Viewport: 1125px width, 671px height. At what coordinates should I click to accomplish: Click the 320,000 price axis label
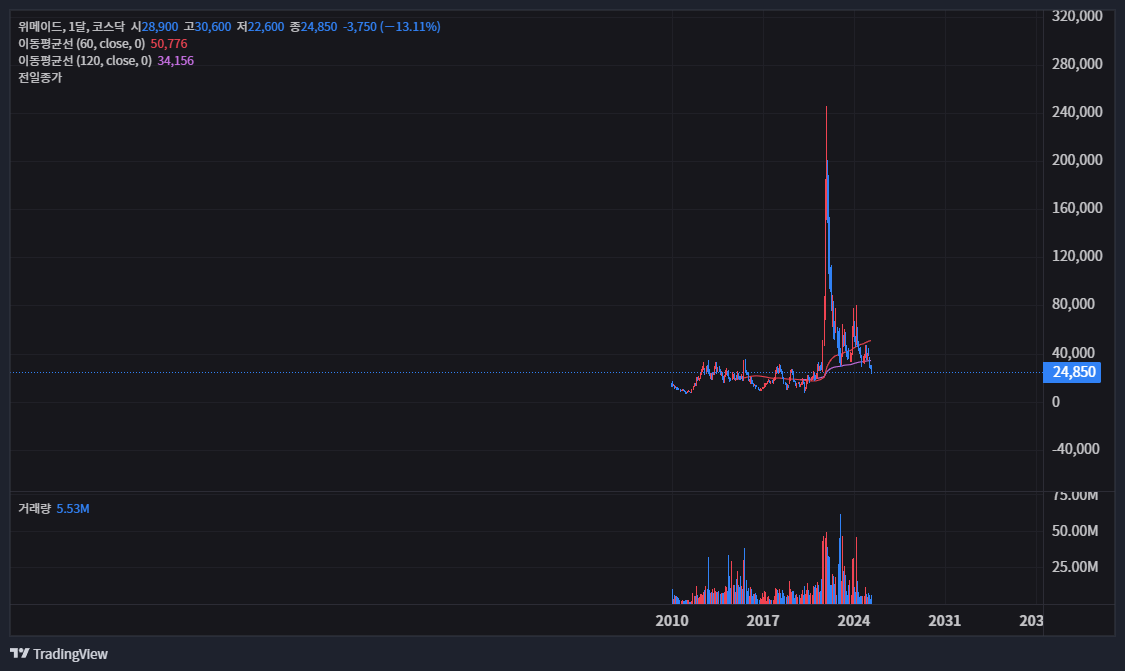point(1077,16)
